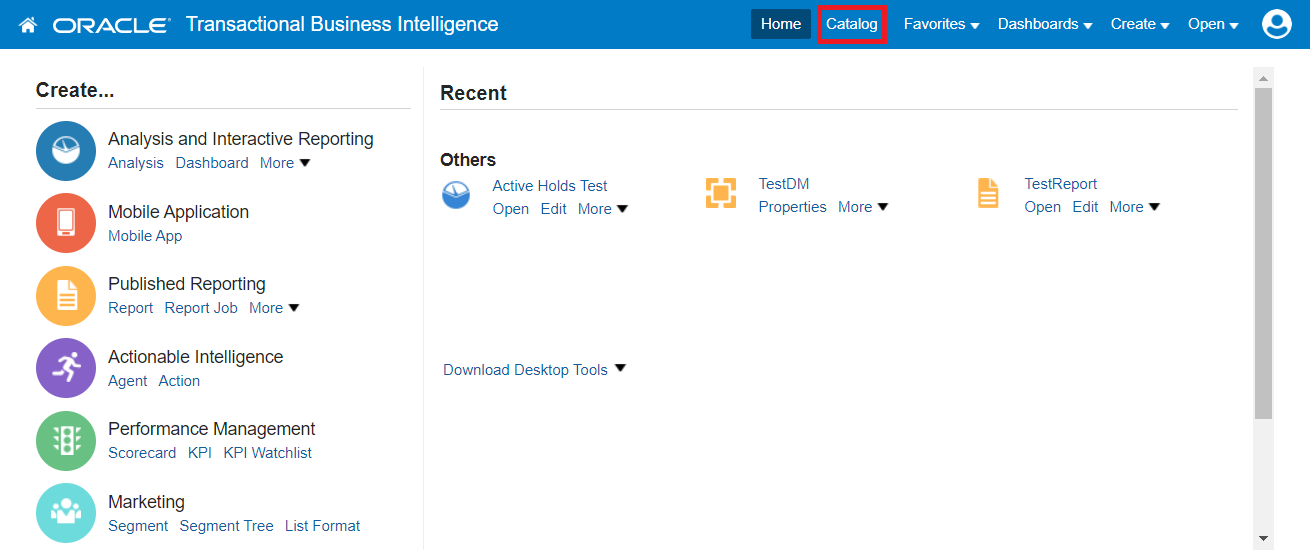1310x555 pixels.
Task: Open the Favorites dropdown menu
Action: pos(941,24)
